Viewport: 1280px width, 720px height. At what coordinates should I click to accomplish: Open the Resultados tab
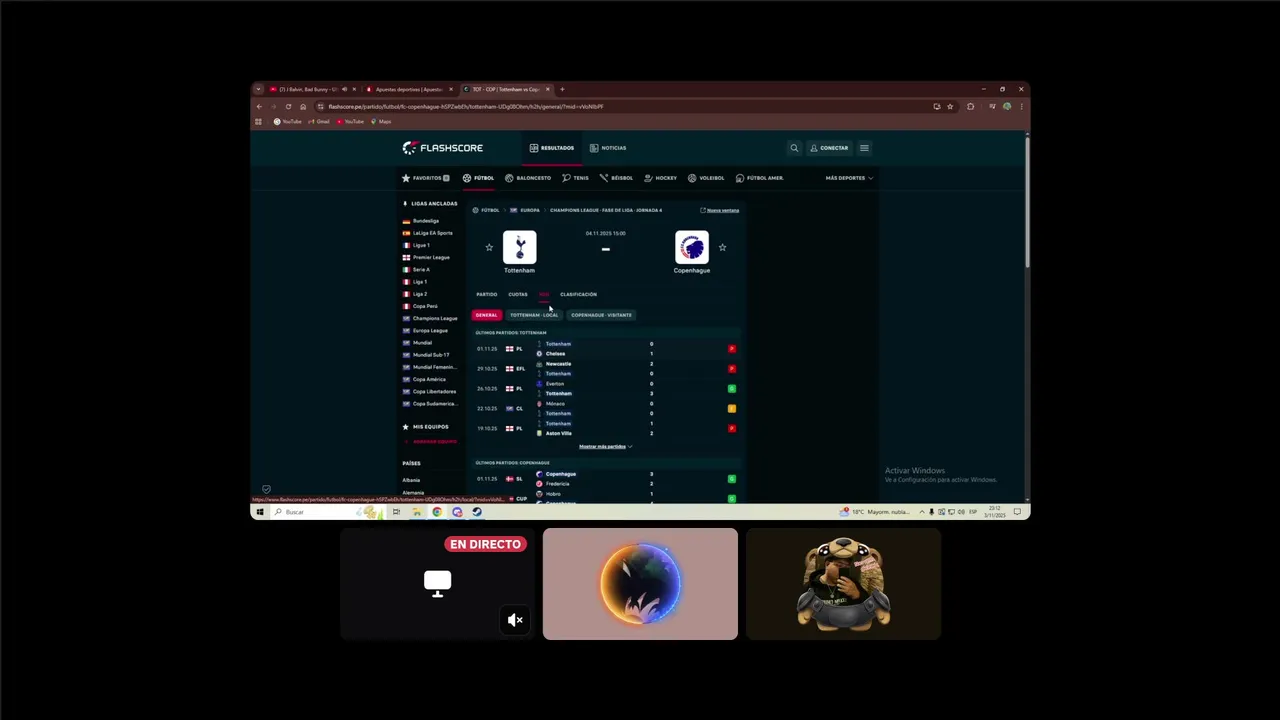pos(552,148)
